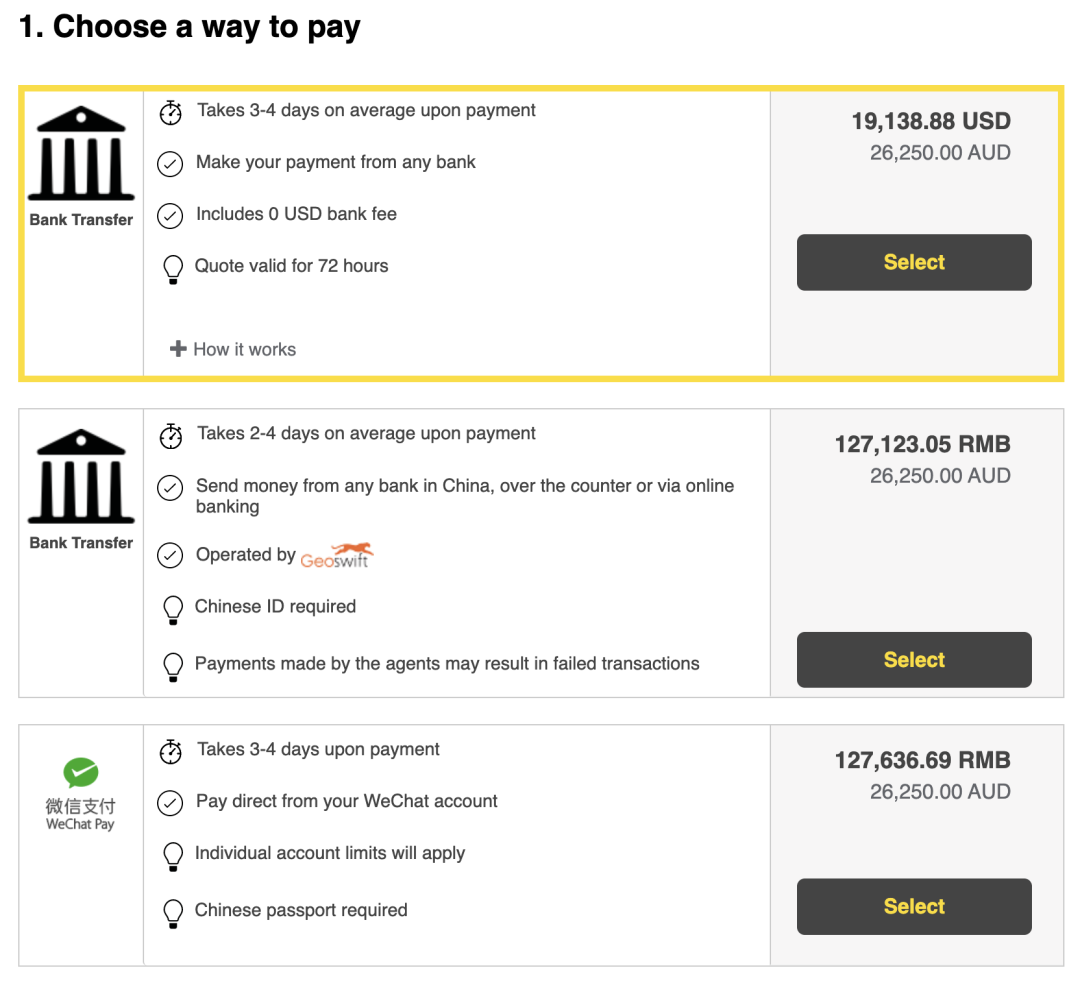
Task: Click checkmark beside 'Includes 0 USD bank fee'
Action: point(171,215)
